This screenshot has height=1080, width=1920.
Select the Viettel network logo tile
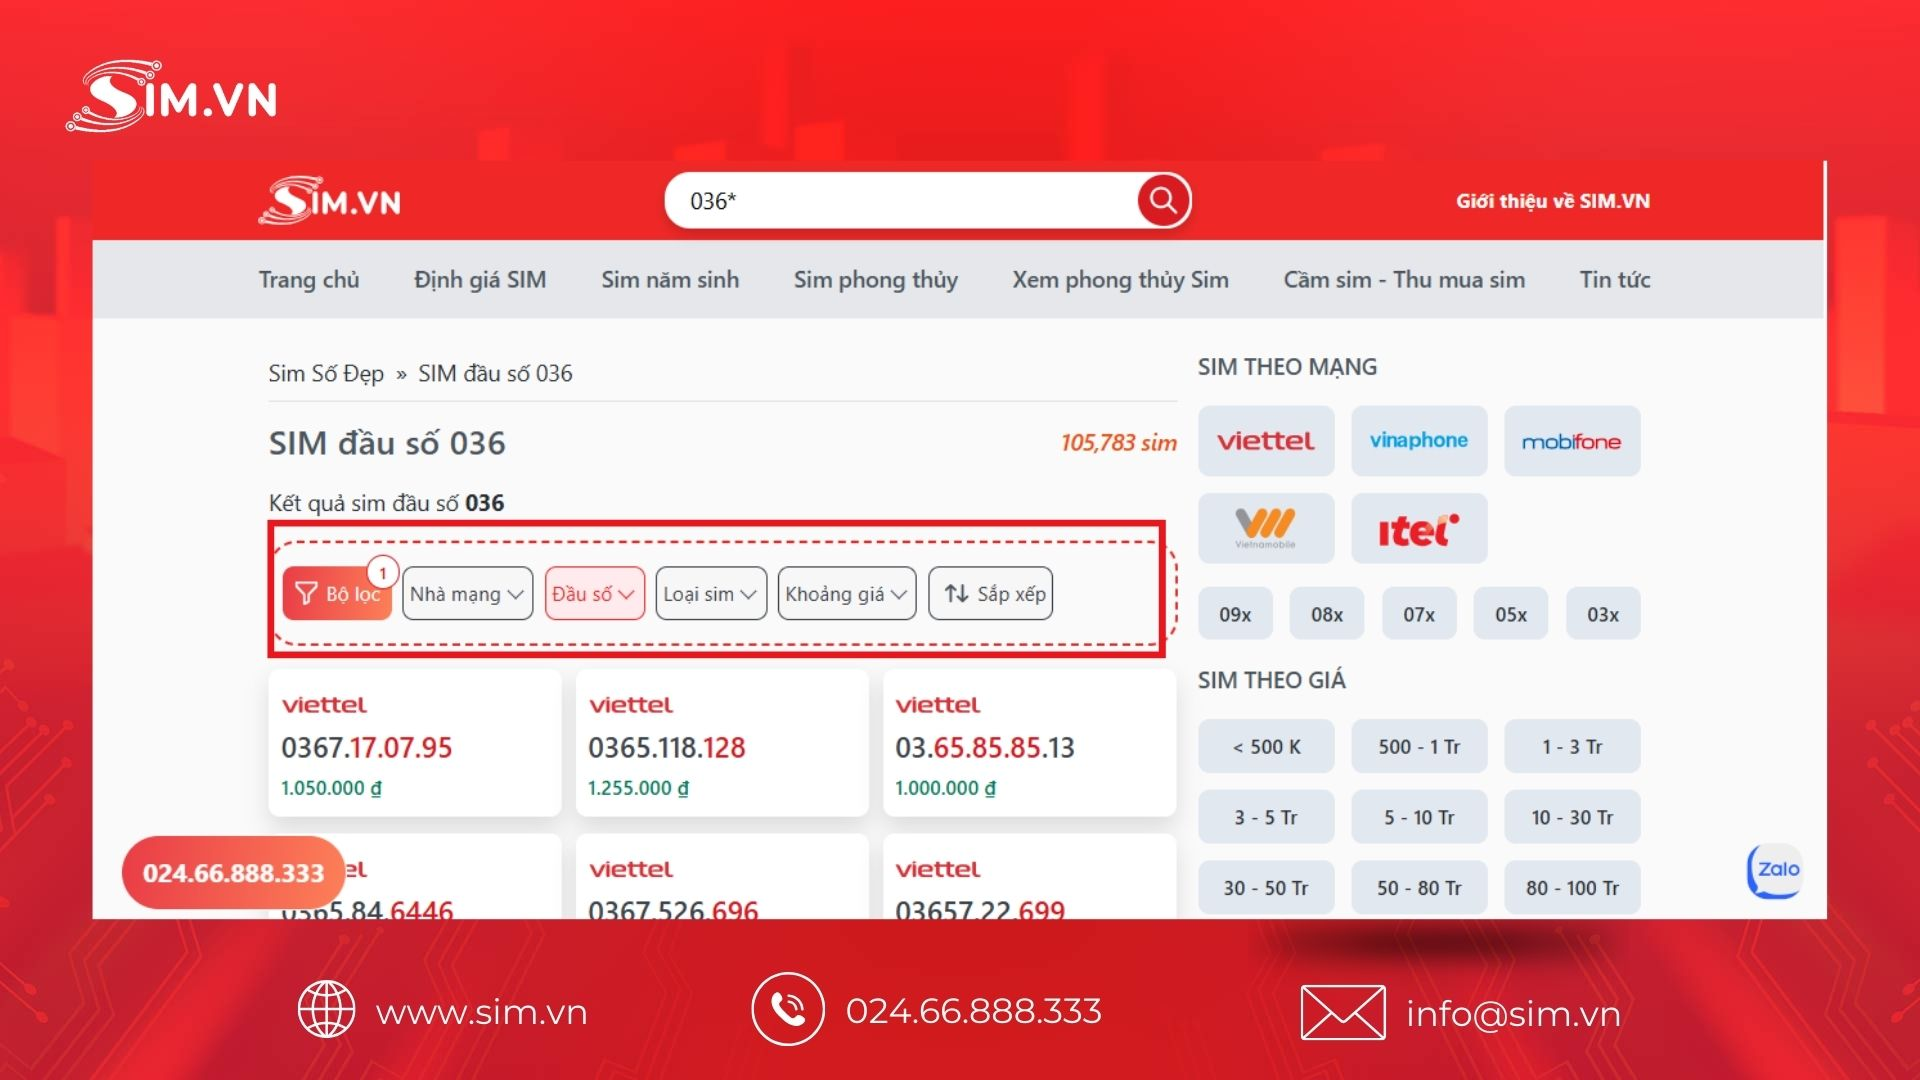1266,441
